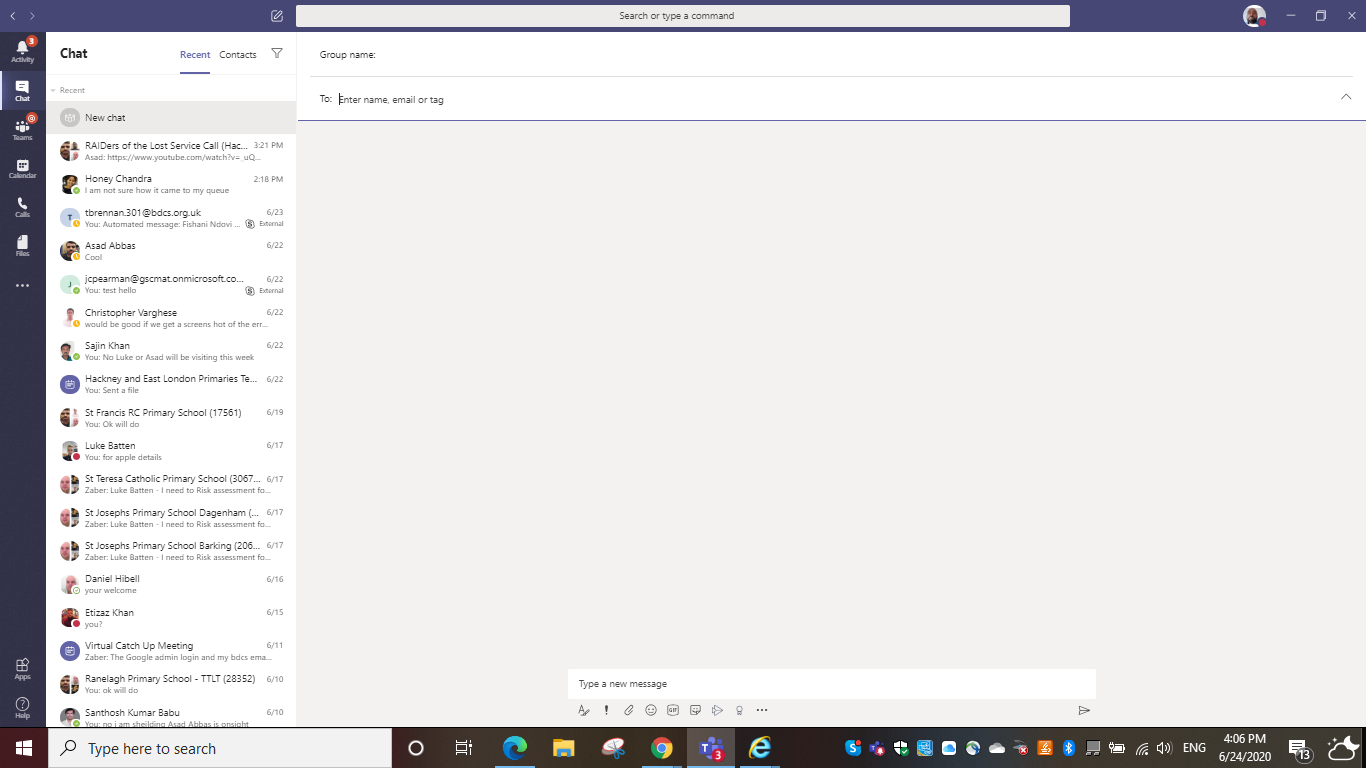Image resolution: width=1366 pixels, height=768 pixels.
Task: Attach a file using the paperclip icon
Action: 628,710
